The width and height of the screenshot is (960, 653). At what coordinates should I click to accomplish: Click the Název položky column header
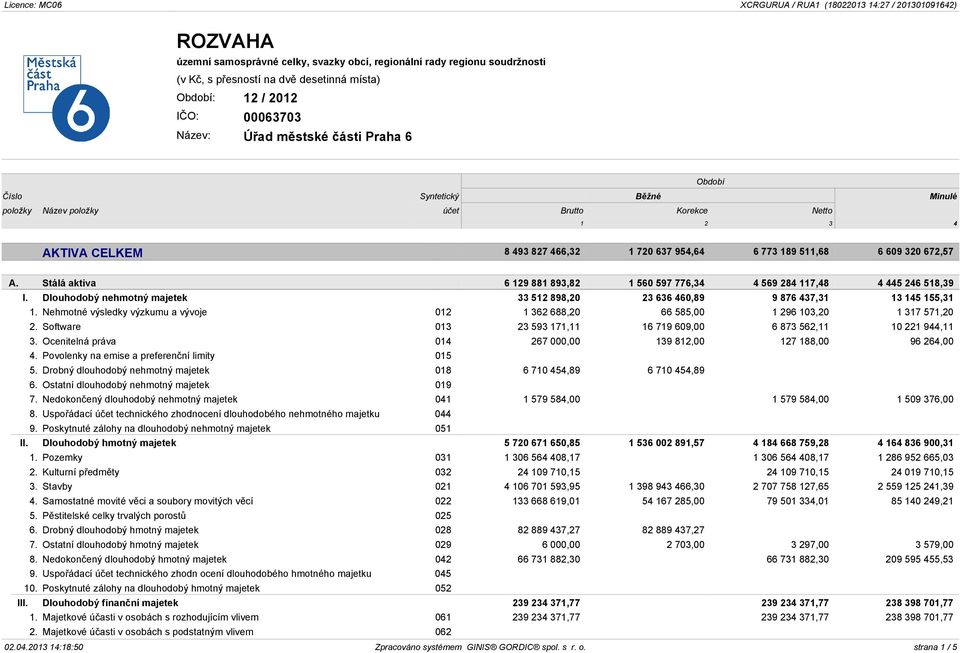click(x=70, y=211)
